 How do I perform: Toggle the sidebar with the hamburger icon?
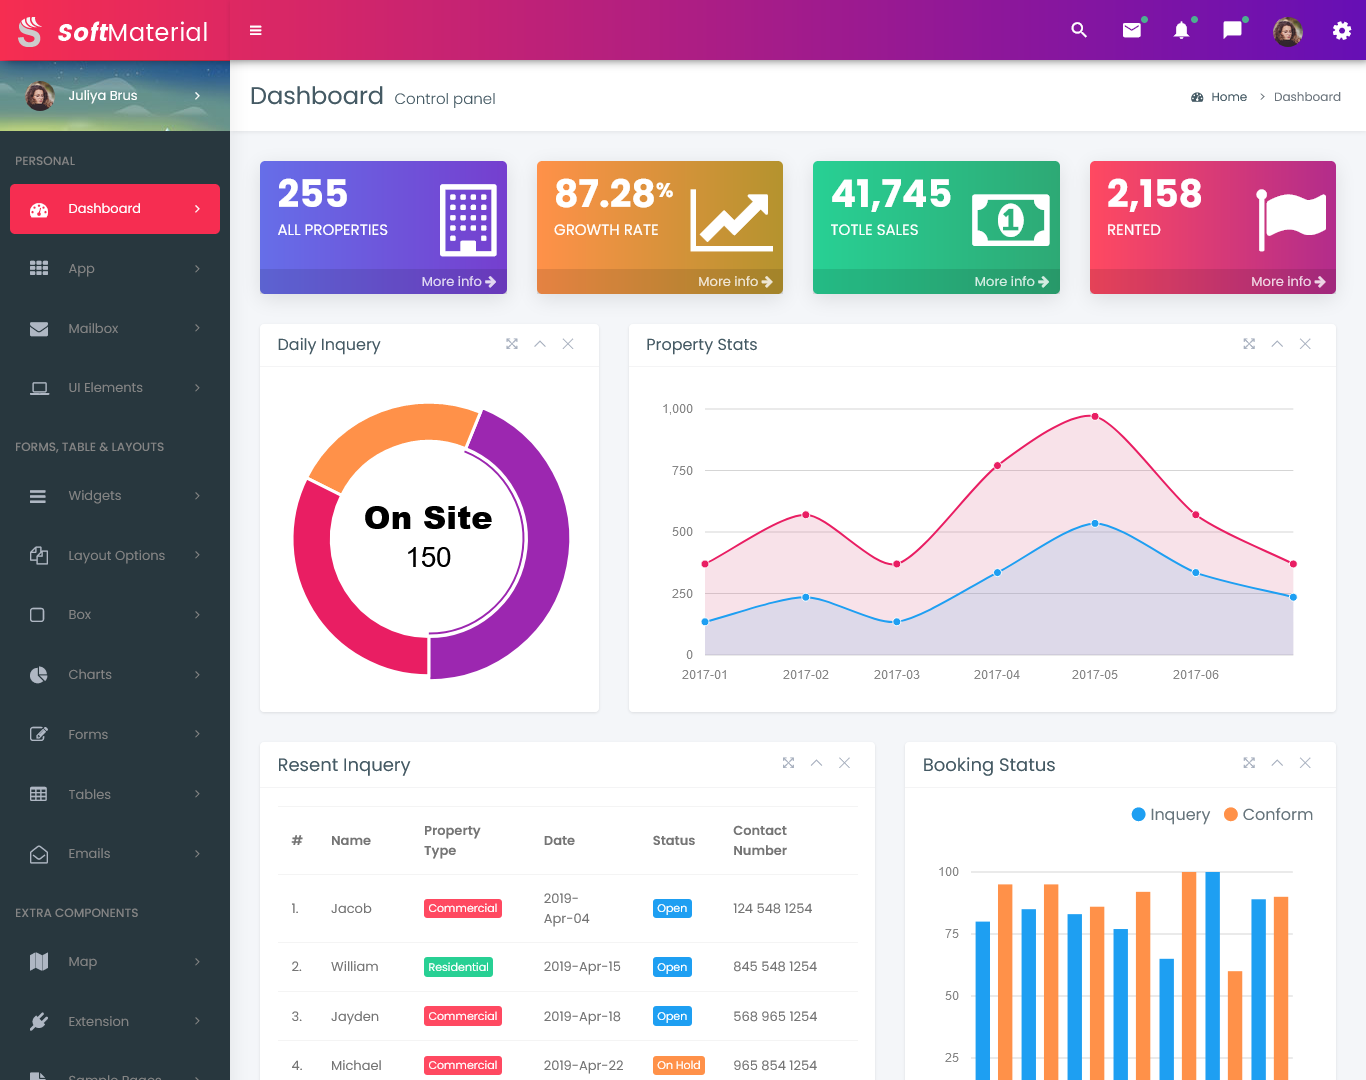coord(255,30)
